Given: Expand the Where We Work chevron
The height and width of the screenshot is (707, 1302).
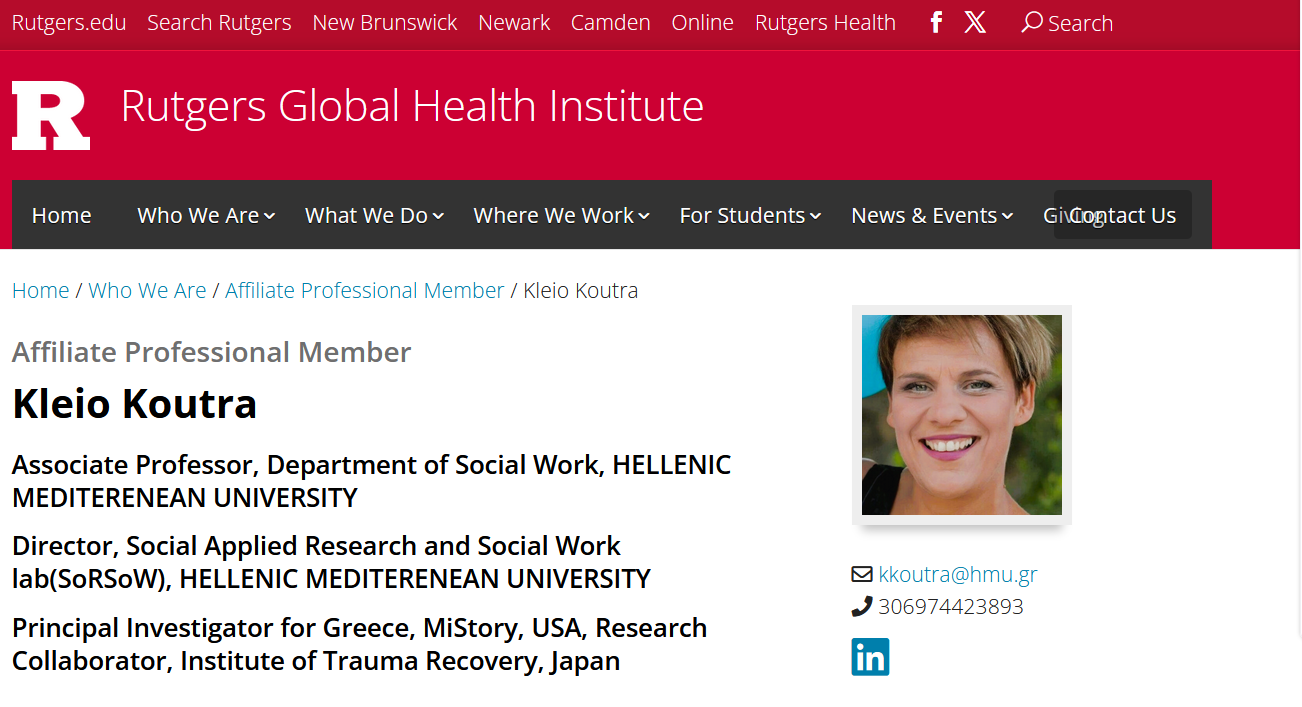Looking at the screenshot, I should click(x=644, y=216).
